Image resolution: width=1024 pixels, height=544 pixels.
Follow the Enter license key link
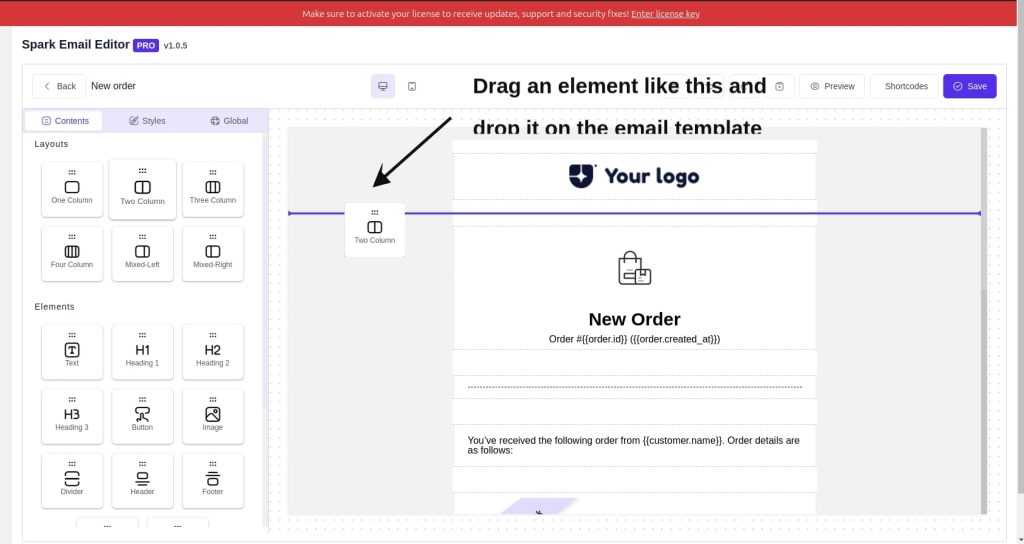pos(665,14)
